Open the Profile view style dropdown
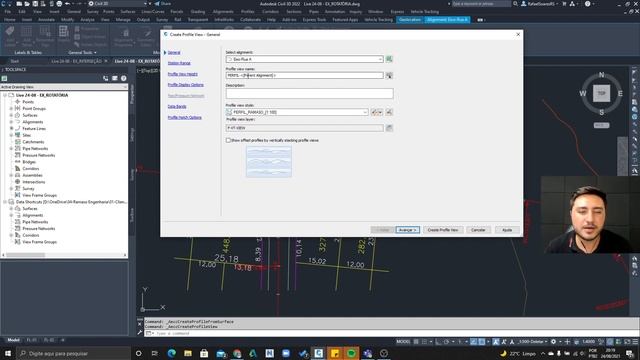640x360 pixels. click(x=365, y=112)
